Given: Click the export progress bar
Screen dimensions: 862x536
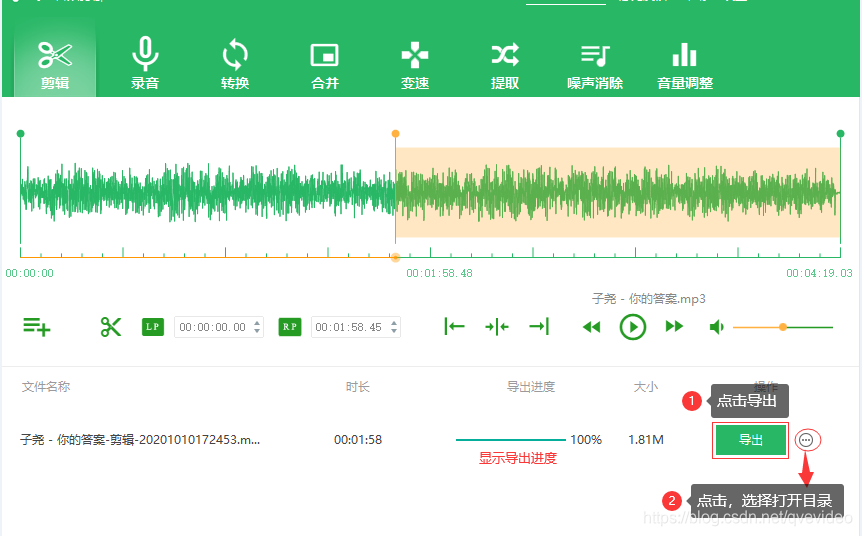Looking at the screenshot, I should [x=511, y=440].
